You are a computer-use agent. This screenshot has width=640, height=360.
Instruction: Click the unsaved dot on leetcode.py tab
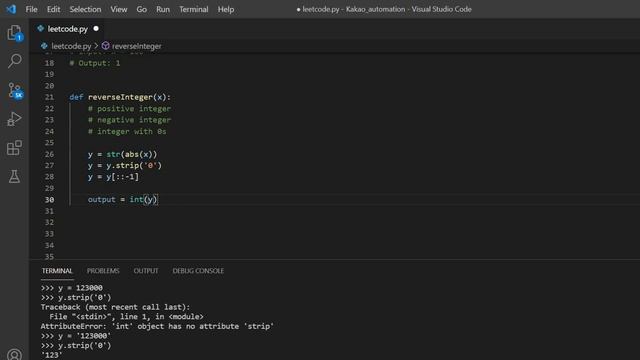96,29
